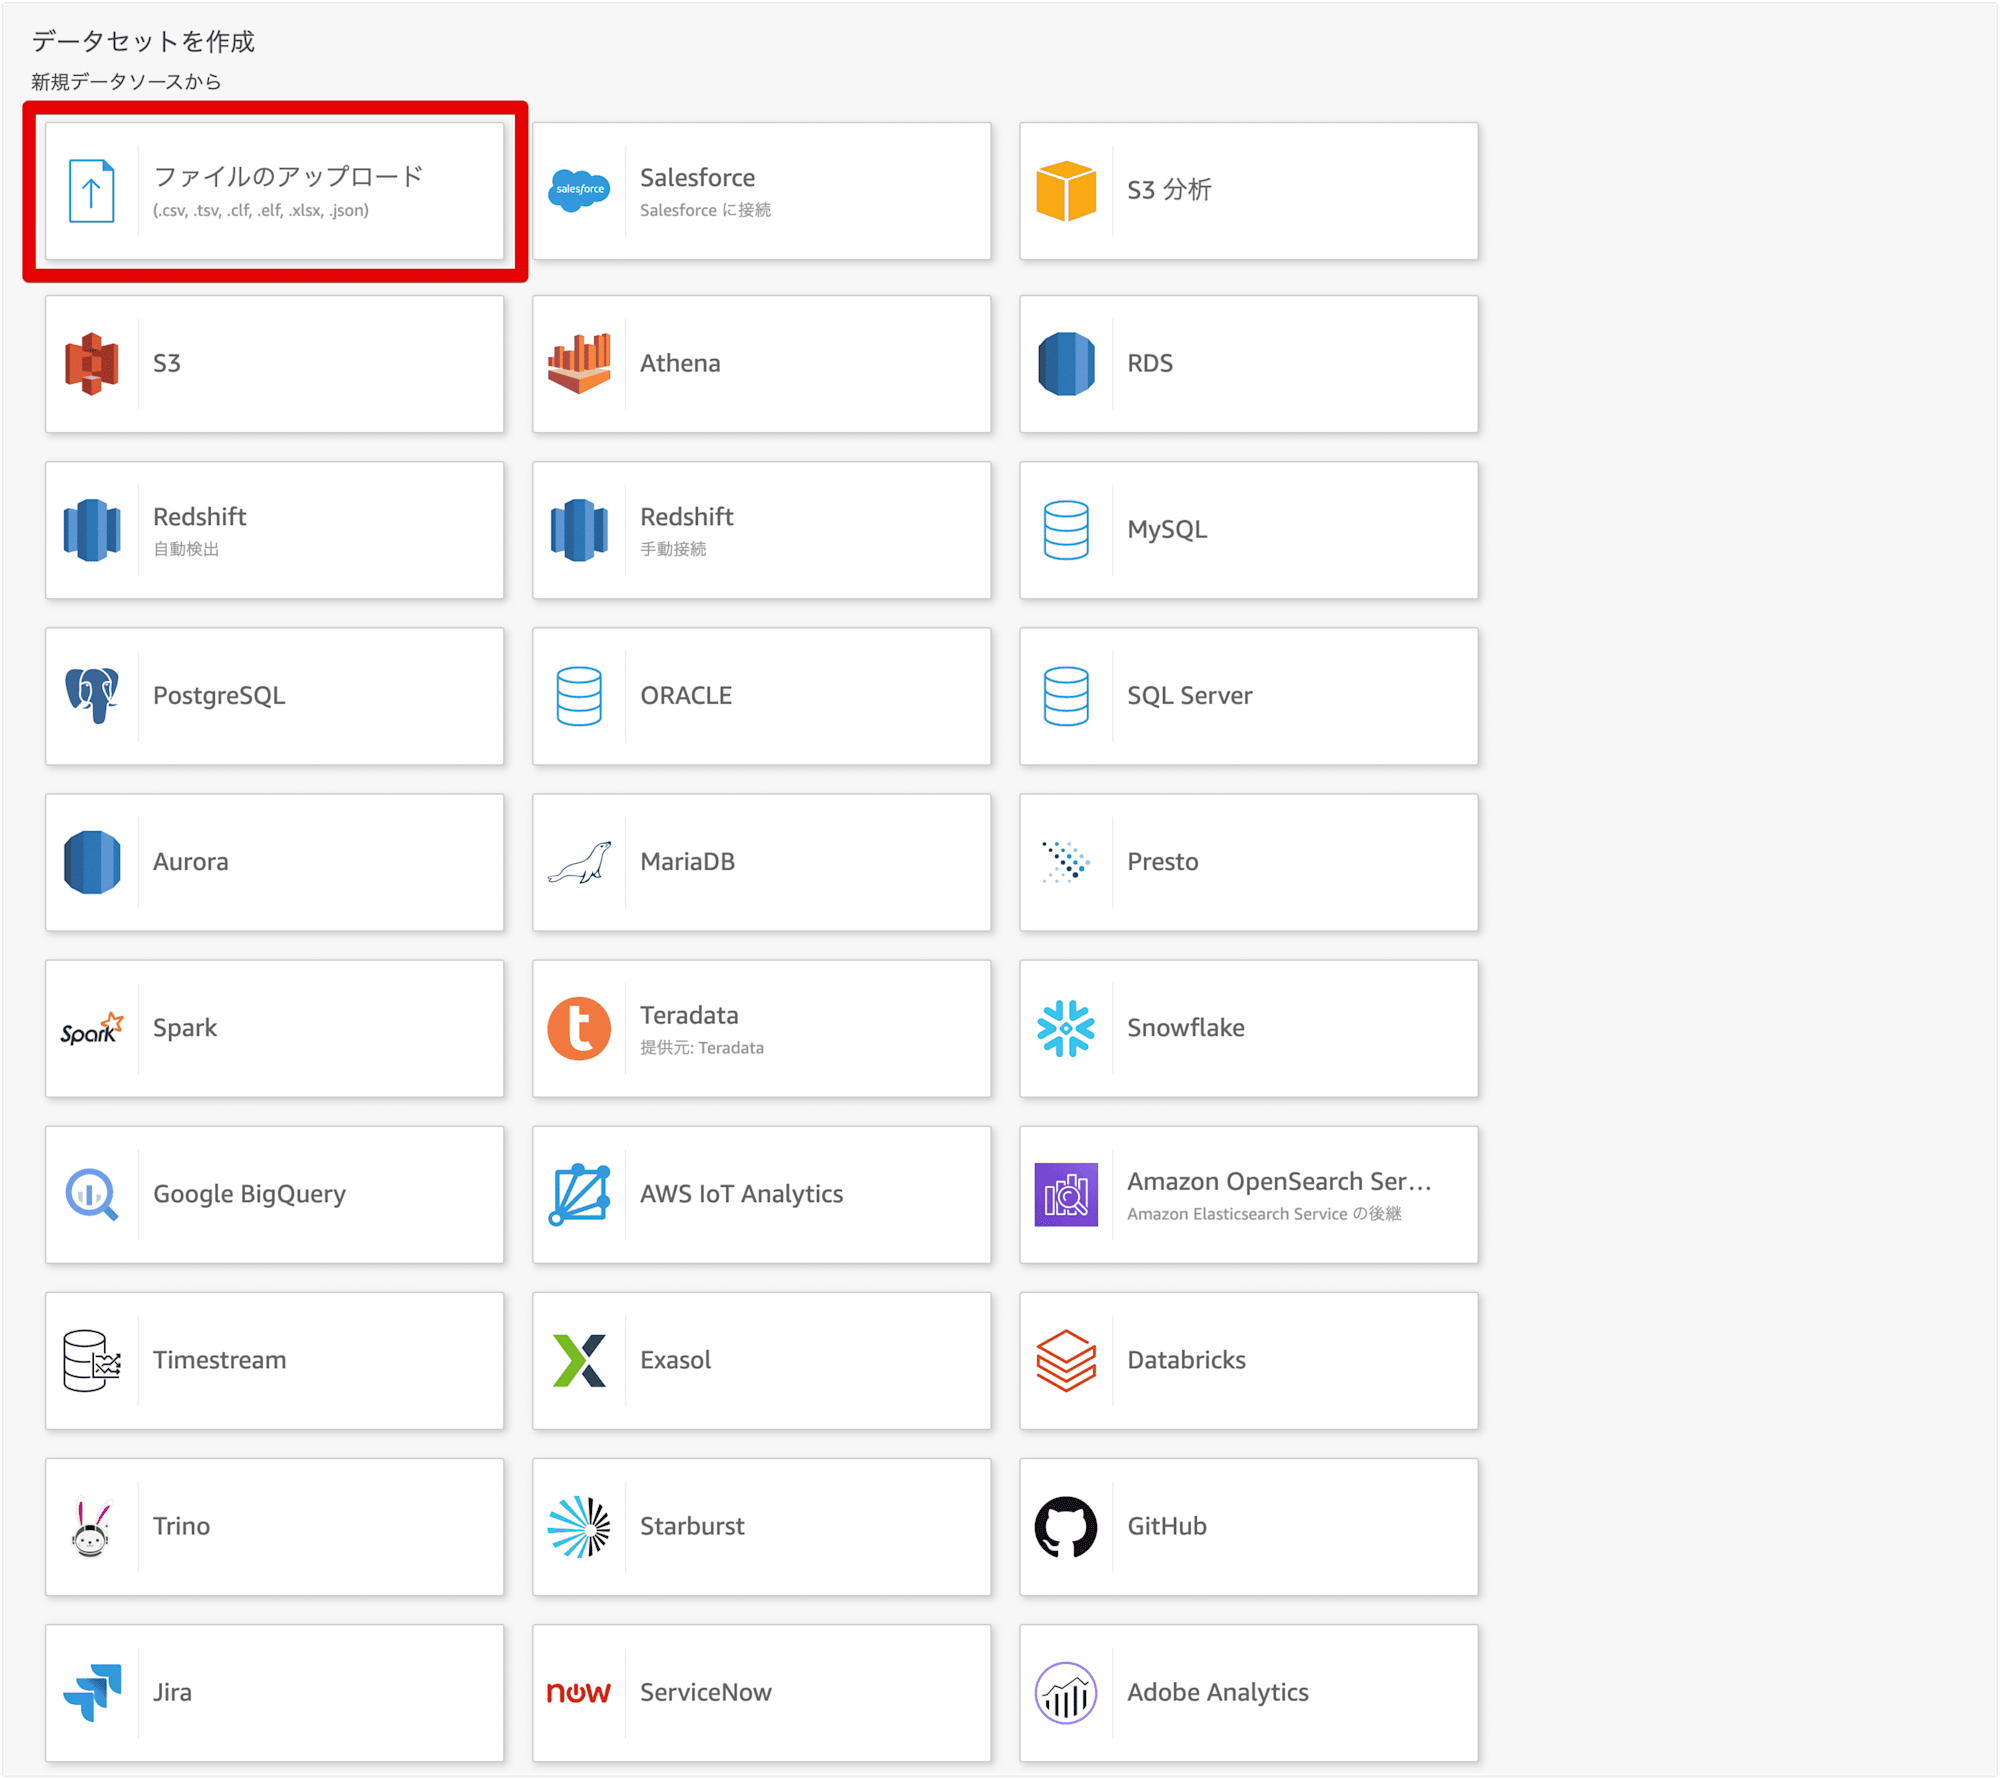
Task: Click the Databricks stacked layers icon
Action: pos(1066,1361)
